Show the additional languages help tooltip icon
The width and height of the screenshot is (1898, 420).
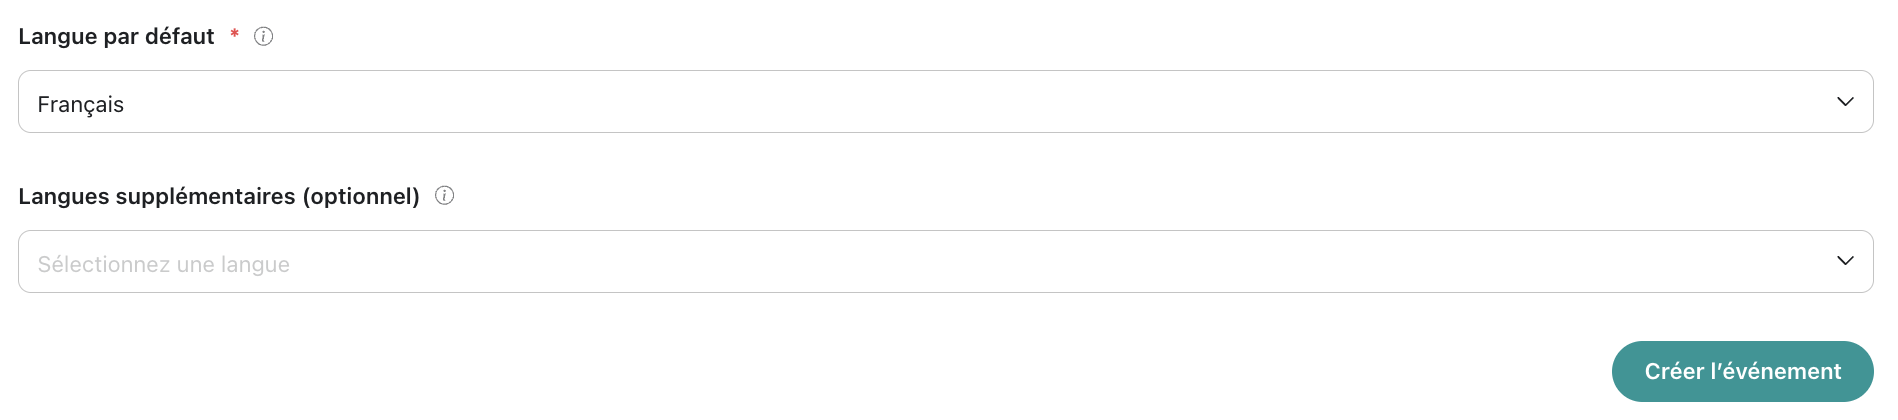pos(445,196)
